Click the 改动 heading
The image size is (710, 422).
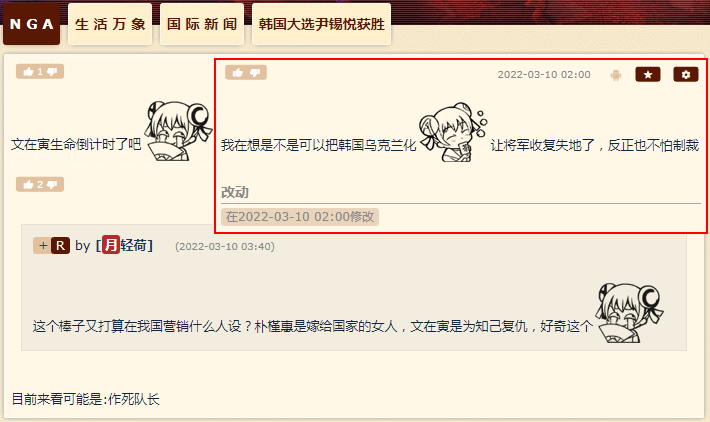[x=235, y=192]
